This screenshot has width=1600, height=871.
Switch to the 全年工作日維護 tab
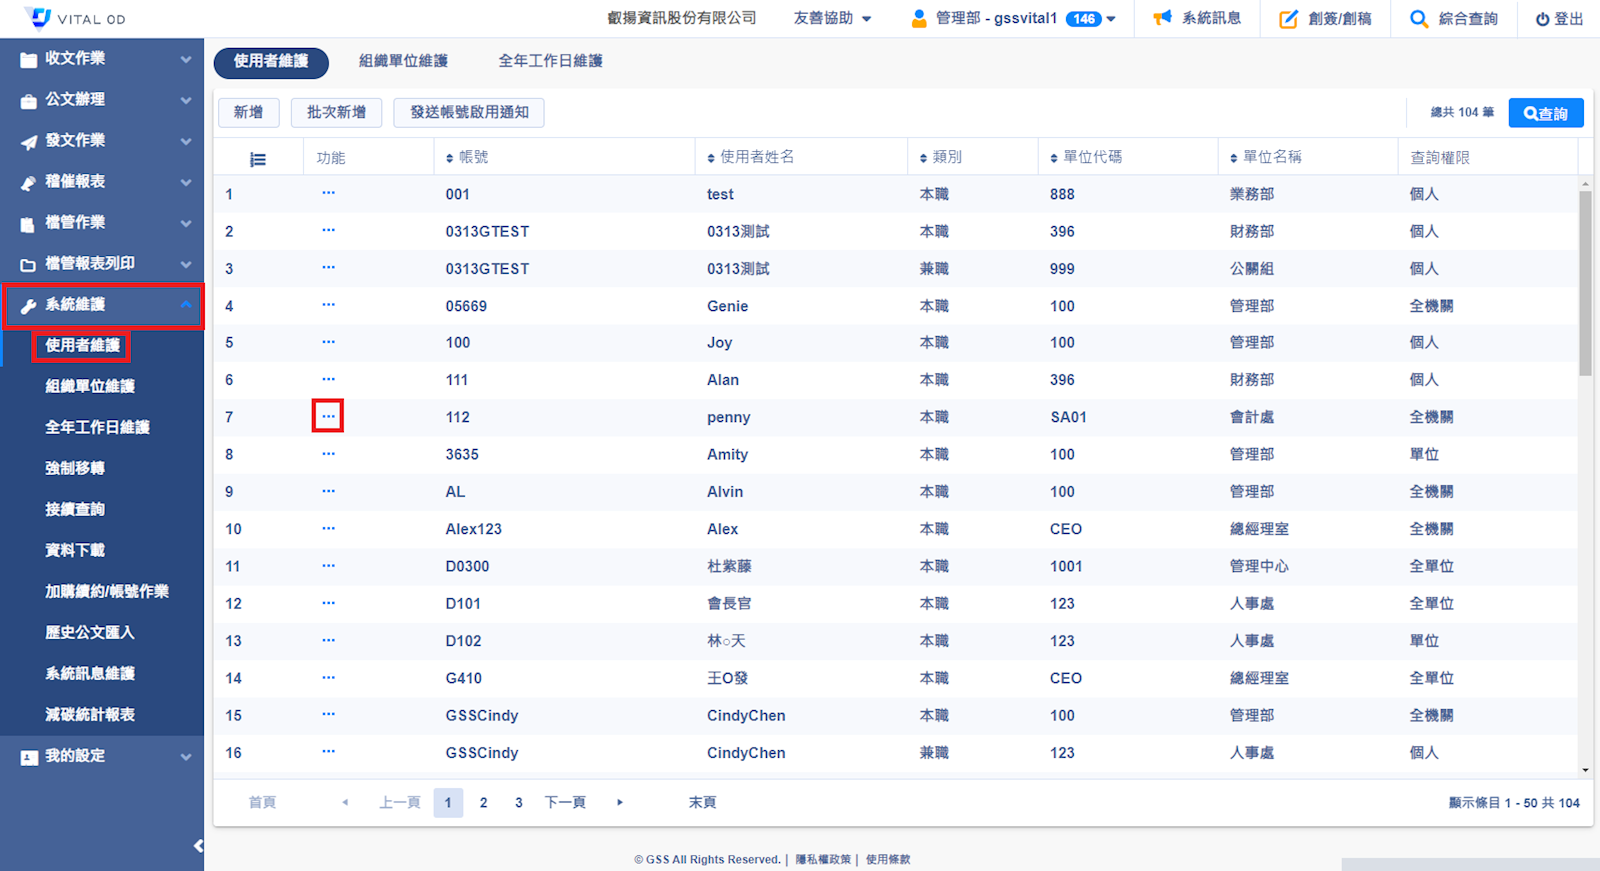point(550,61)
